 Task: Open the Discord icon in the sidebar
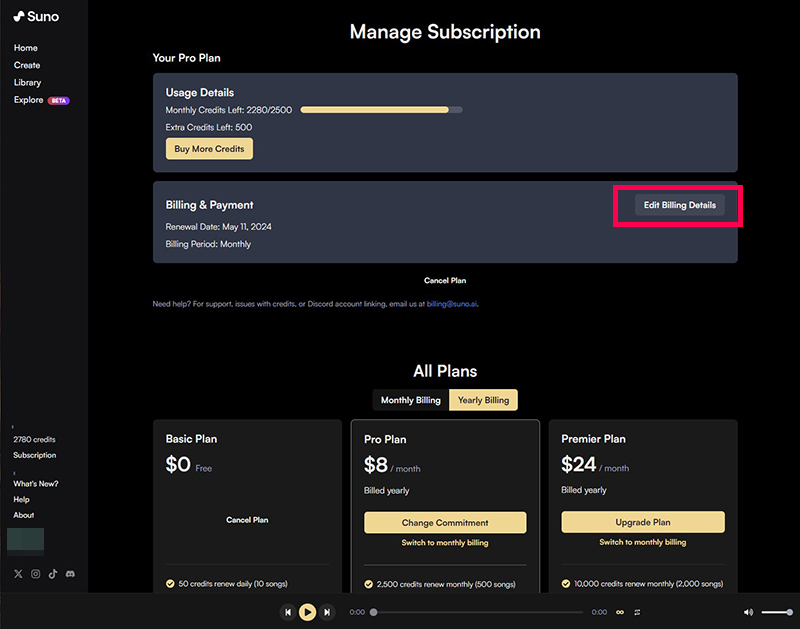click(x=70, y=574)
